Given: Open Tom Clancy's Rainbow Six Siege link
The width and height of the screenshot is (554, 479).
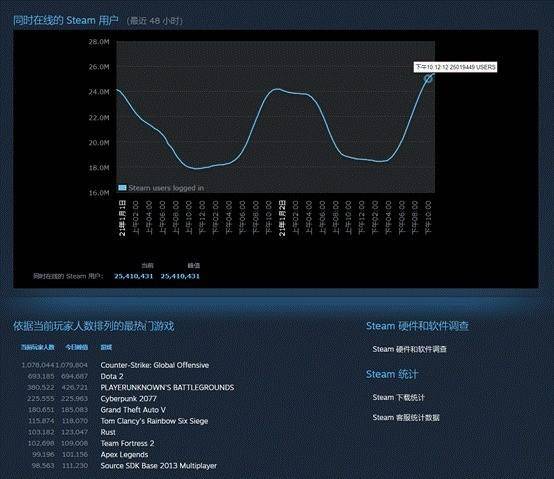Looking at the screenshot, I should [154, 421].
